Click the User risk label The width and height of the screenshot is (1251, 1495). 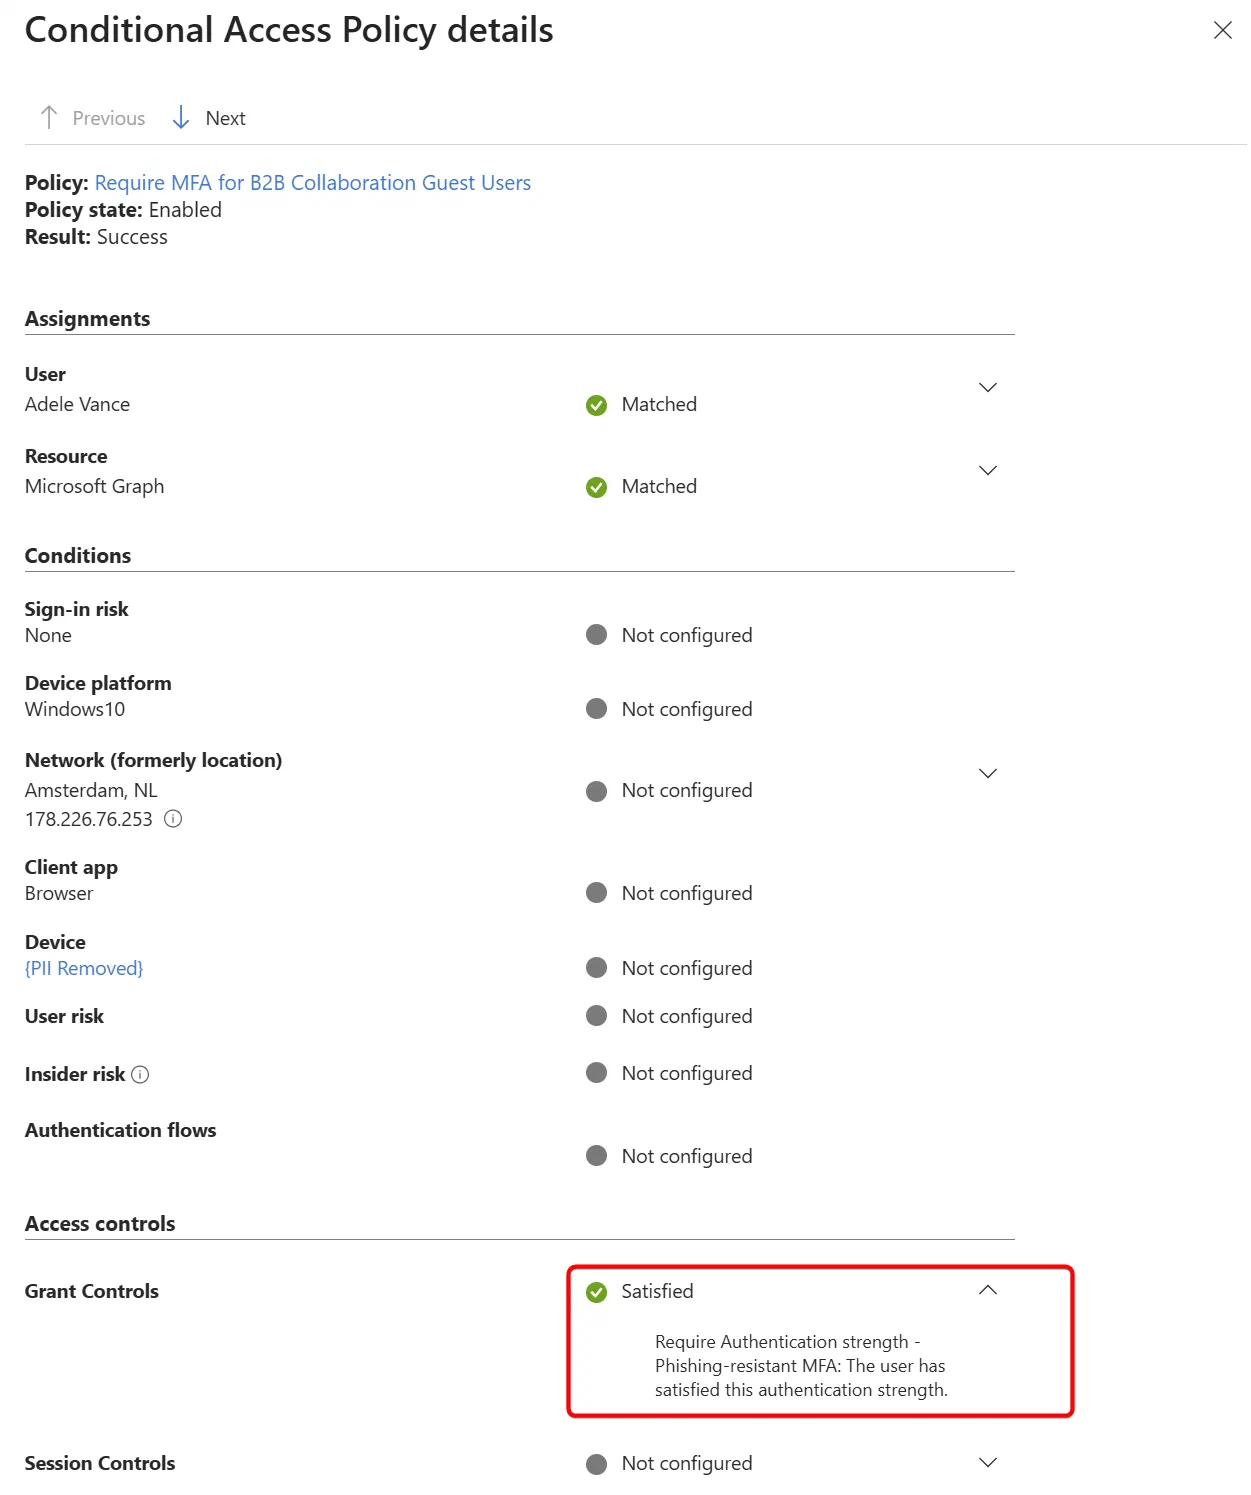(64, 1016)
